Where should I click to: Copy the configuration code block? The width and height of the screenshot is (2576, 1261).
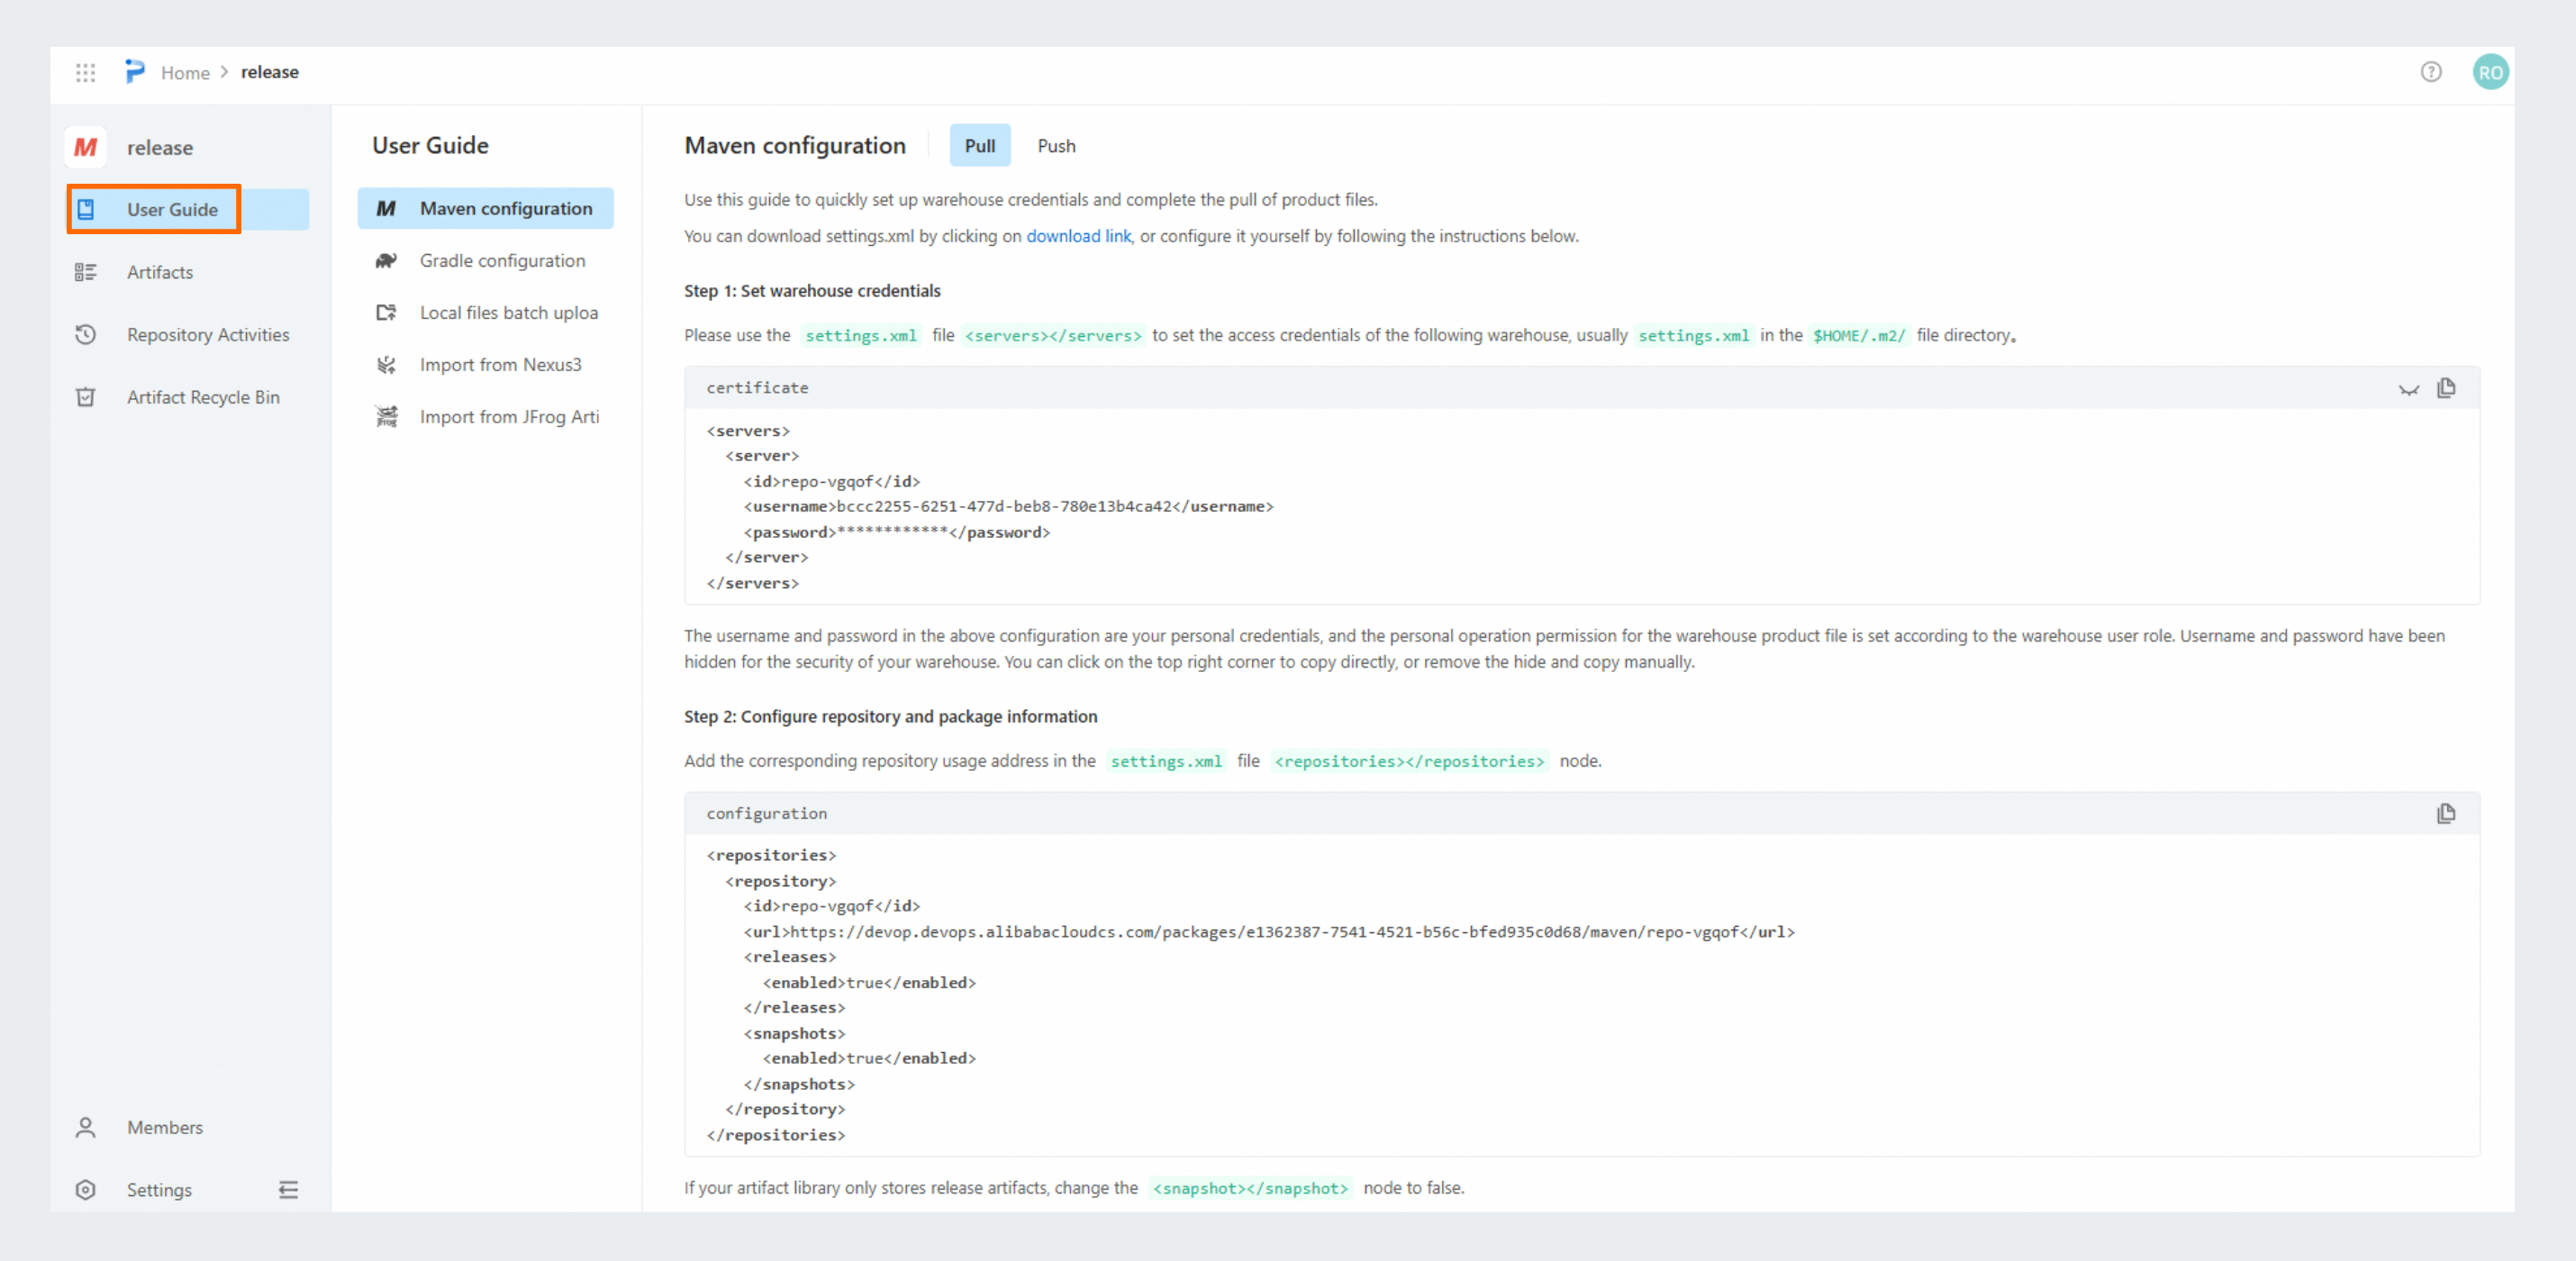2446,813
